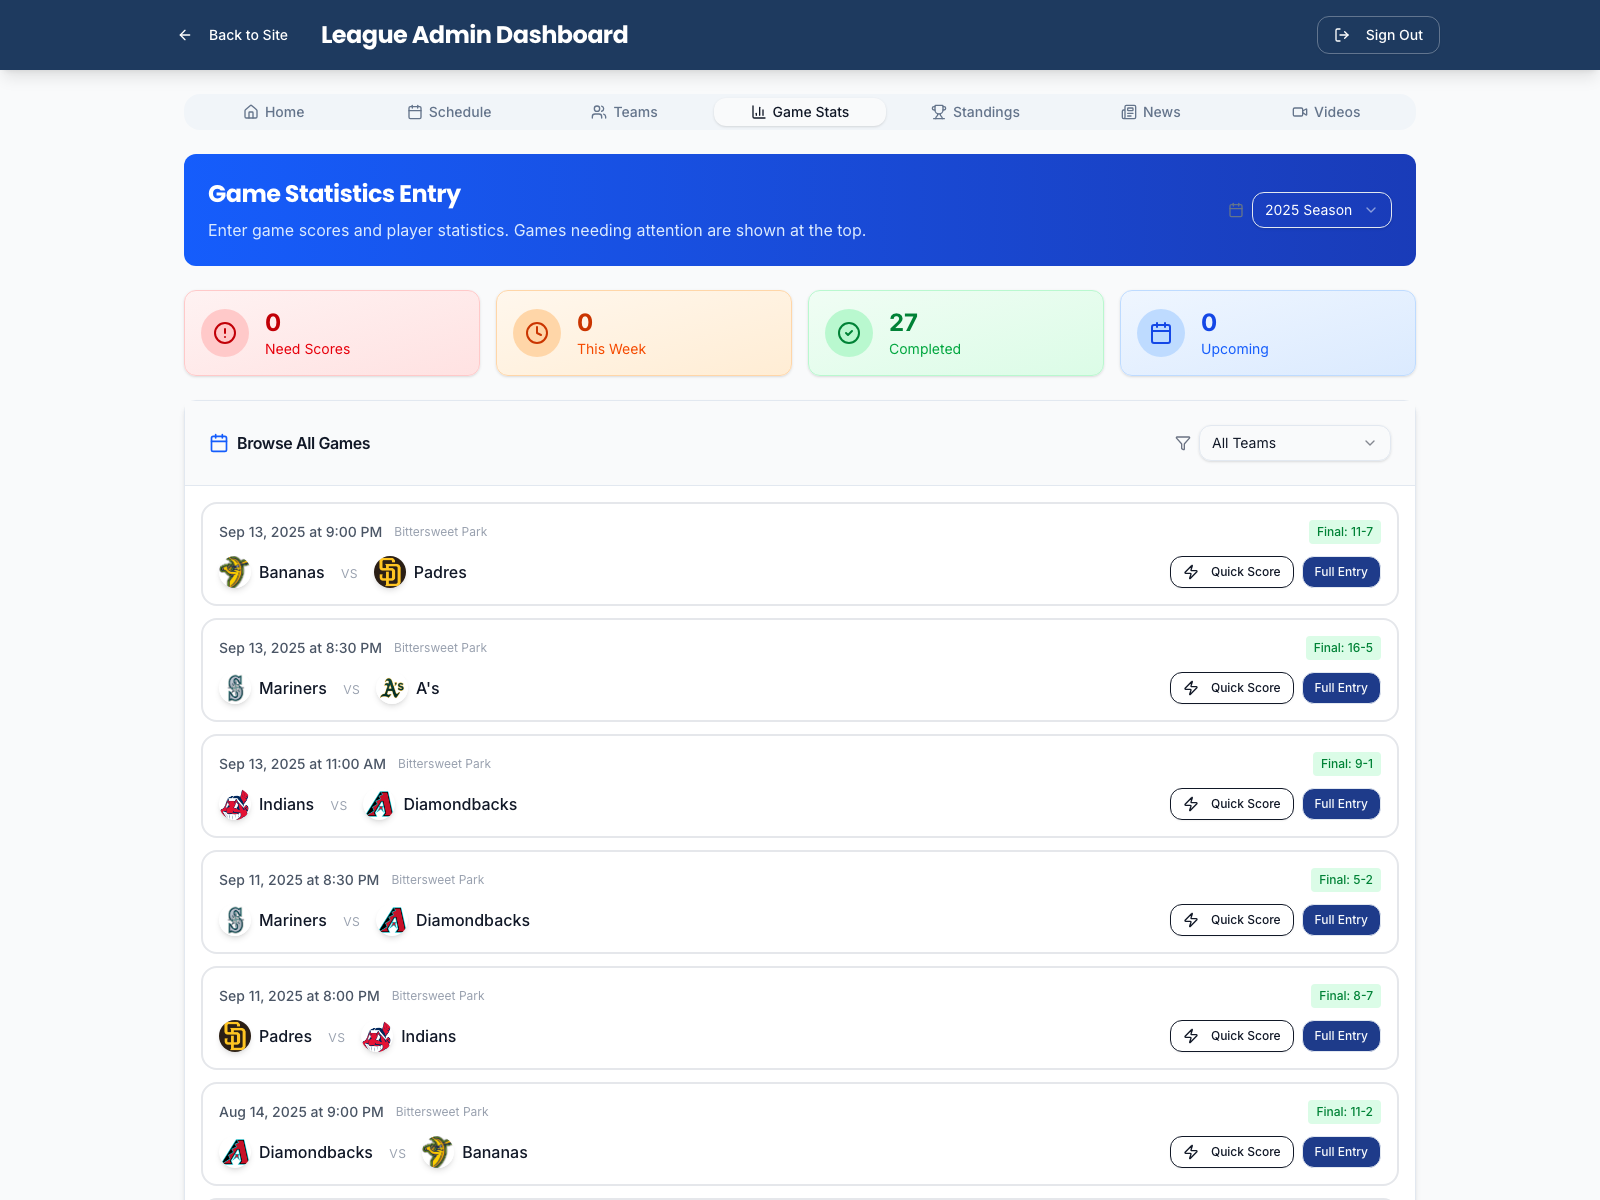Screen dimensions: 1600x1200
Task: Open the 2025 Season dropdown
Action: tap(1321, 210)
